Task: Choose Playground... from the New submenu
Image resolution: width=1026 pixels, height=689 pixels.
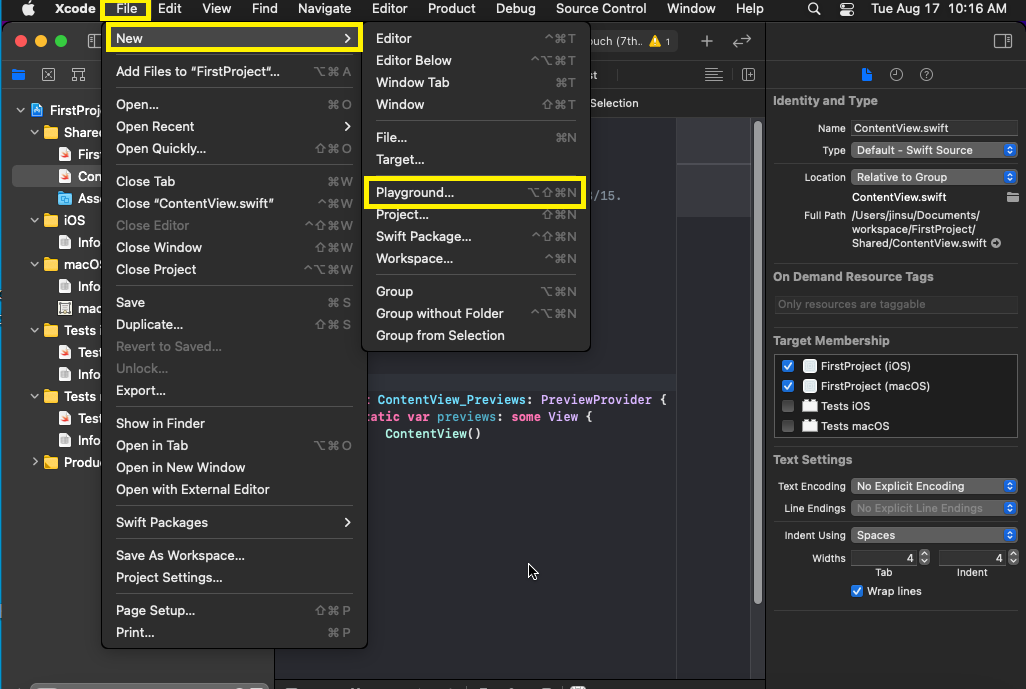Action: pos(415,192)
